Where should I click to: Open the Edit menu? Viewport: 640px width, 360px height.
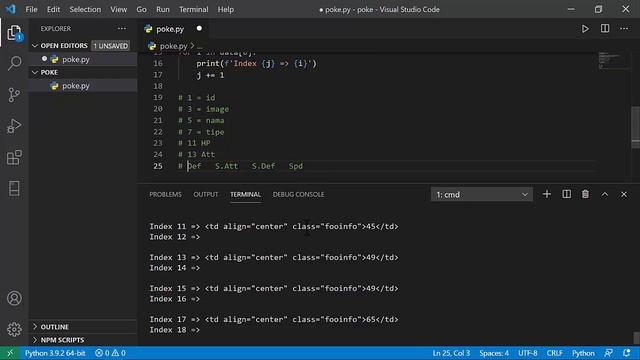pos(53,9)
